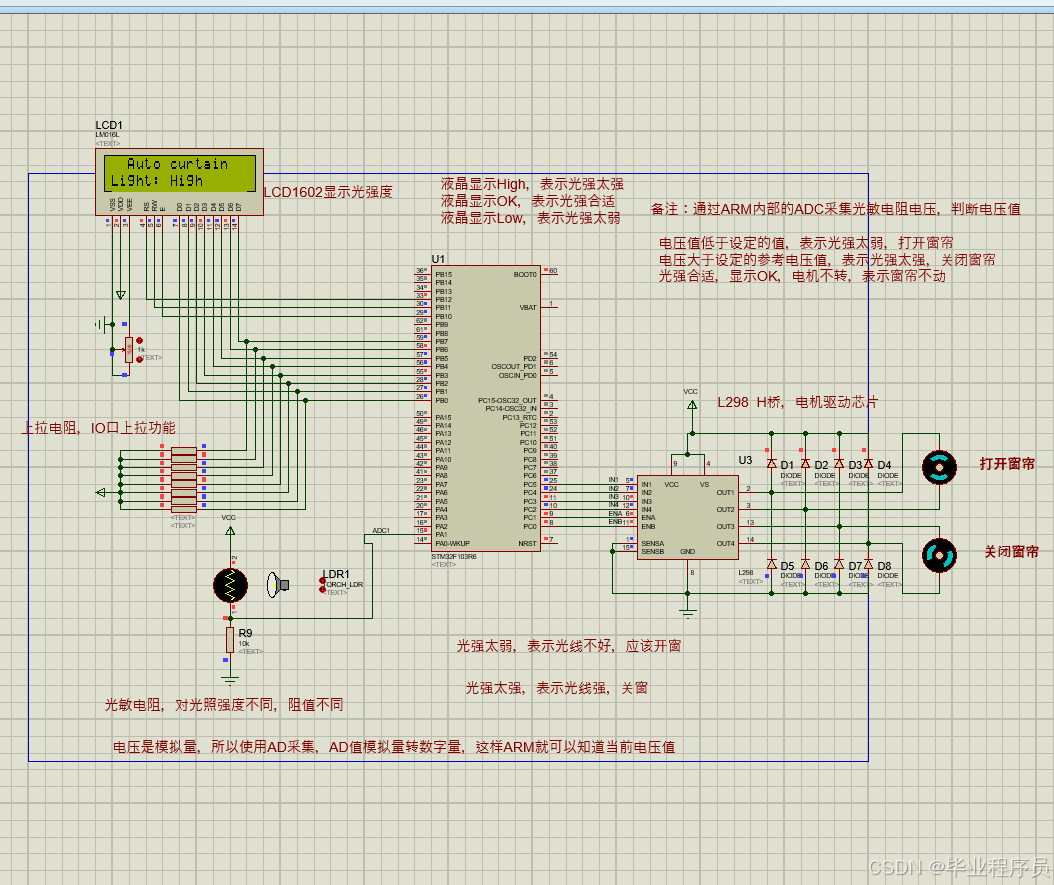
Task: Select the note '上拉电阻, IO口上拉功能'
Action: point(99,427)
